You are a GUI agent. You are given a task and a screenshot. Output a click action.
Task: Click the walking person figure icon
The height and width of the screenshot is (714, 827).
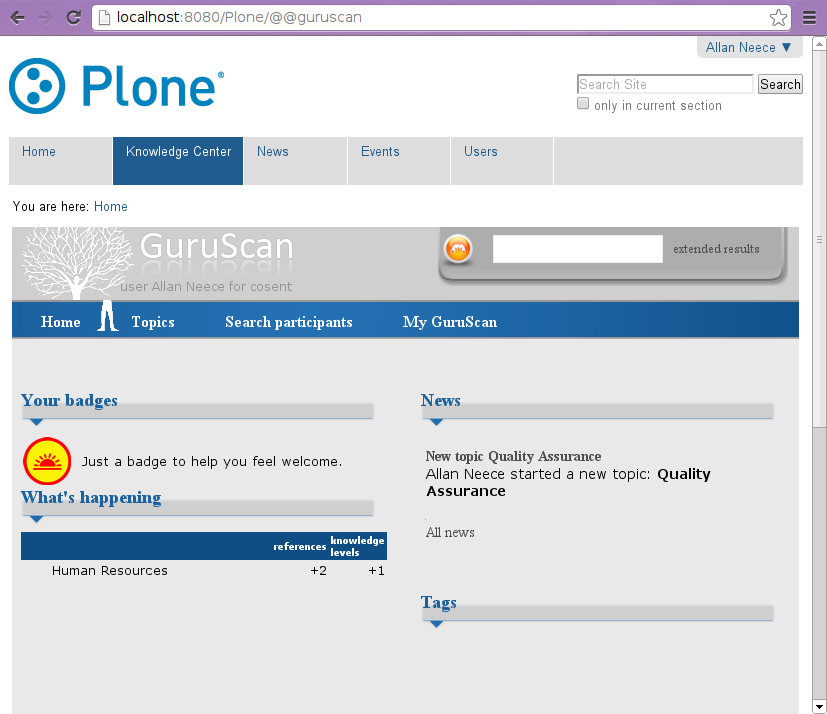(x=108, y=316)
